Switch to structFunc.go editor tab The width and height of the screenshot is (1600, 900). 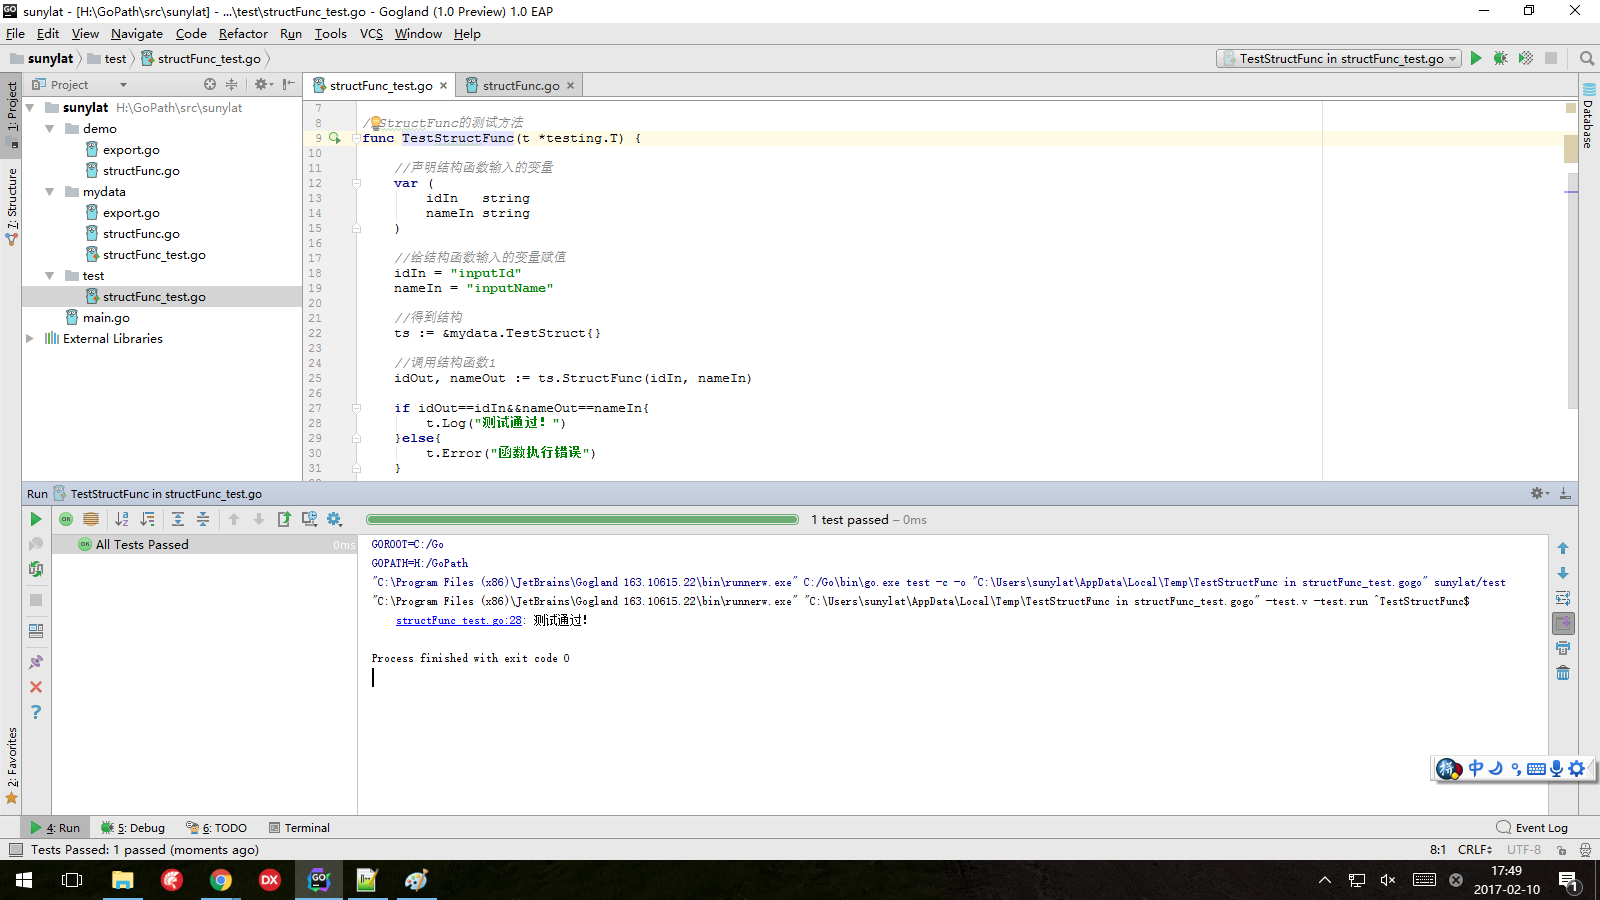pyautogui.click(x=521, y=85)
